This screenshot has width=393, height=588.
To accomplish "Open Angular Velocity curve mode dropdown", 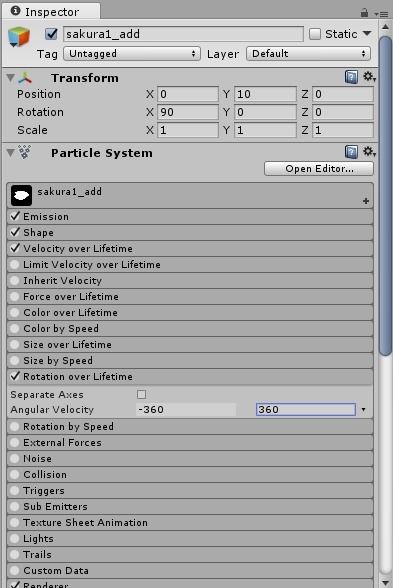I will [363, 410].
